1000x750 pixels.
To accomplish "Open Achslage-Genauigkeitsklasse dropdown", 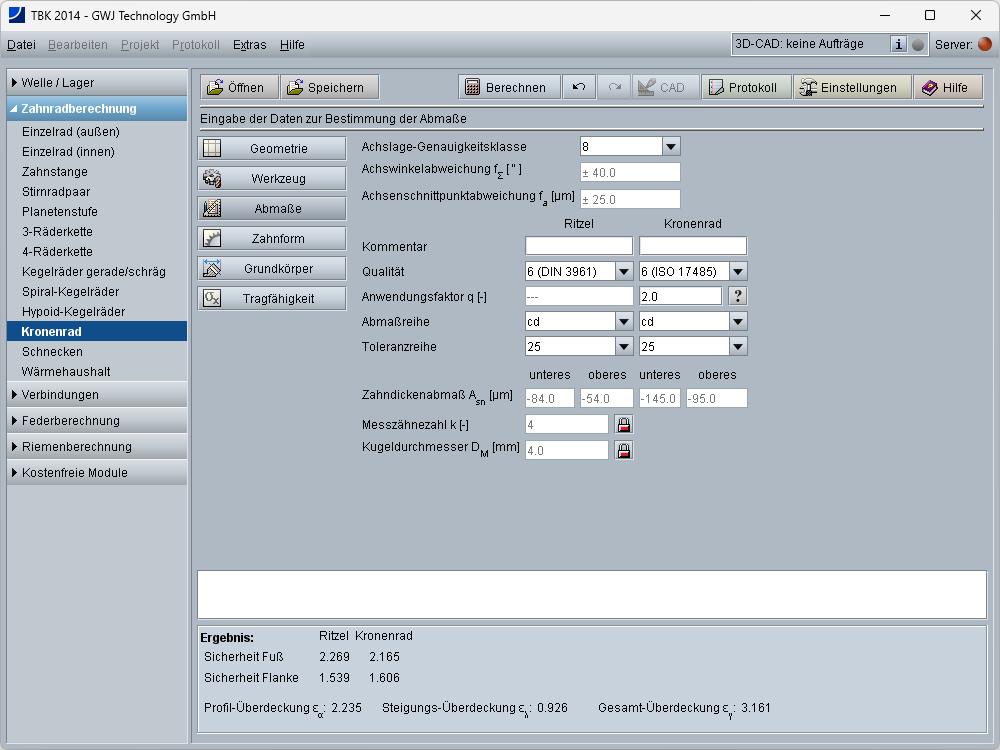I will pos(670,146).
